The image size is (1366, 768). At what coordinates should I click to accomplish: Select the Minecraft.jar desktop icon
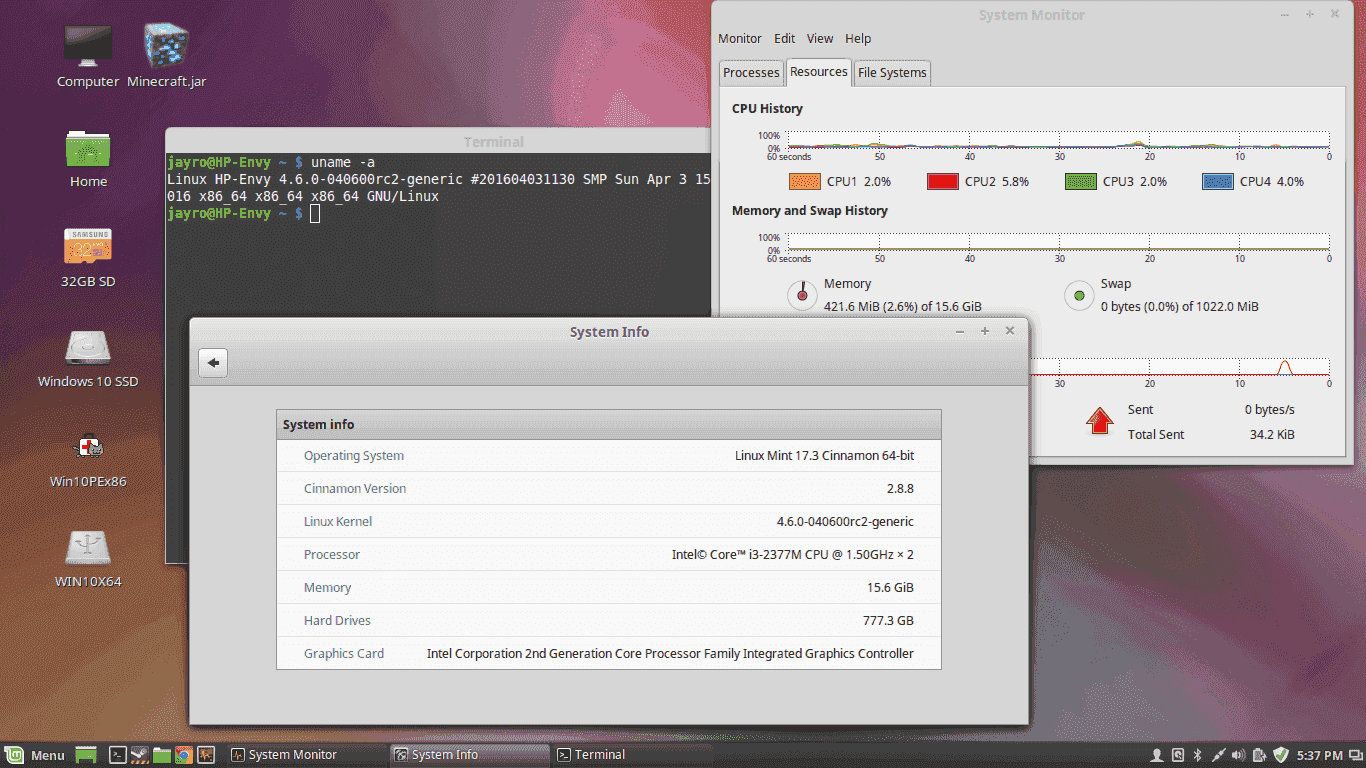pyautogui.click(x=167, y=57)
